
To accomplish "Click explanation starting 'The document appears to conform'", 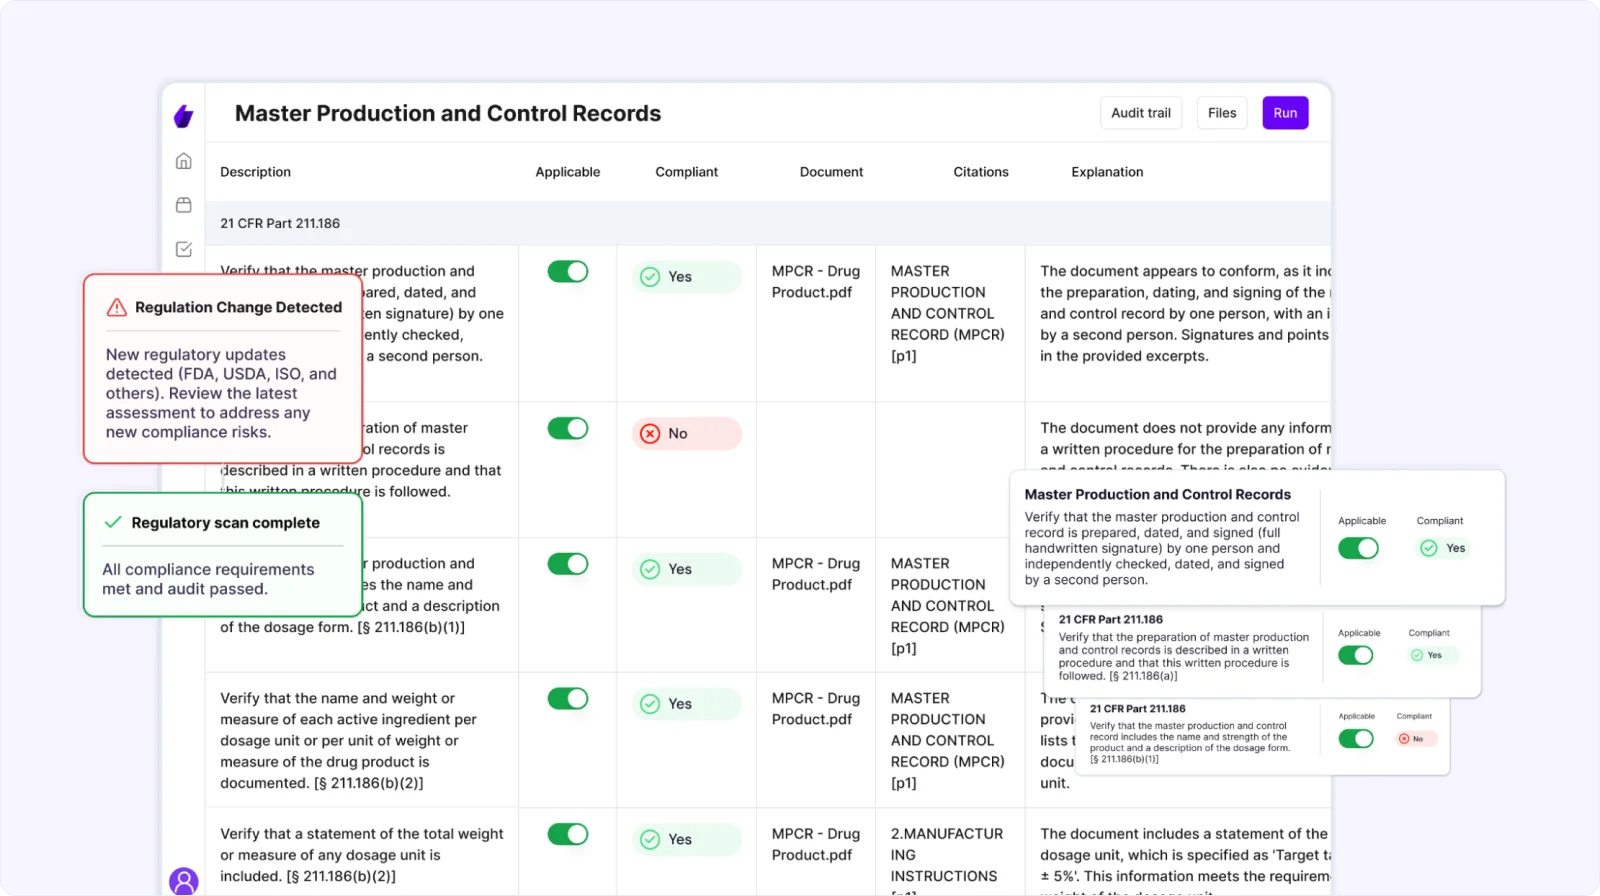I will pos(1185,313).
